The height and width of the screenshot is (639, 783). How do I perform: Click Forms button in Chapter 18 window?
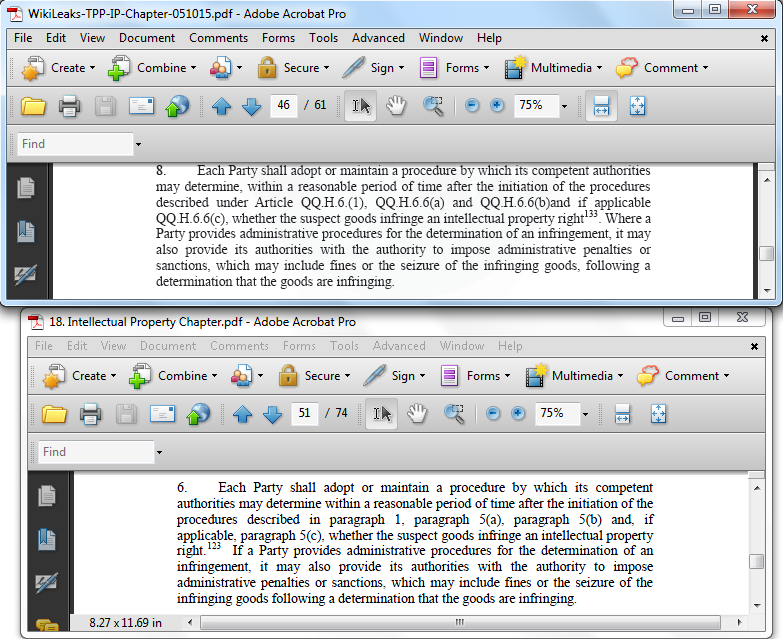(475, 376)
